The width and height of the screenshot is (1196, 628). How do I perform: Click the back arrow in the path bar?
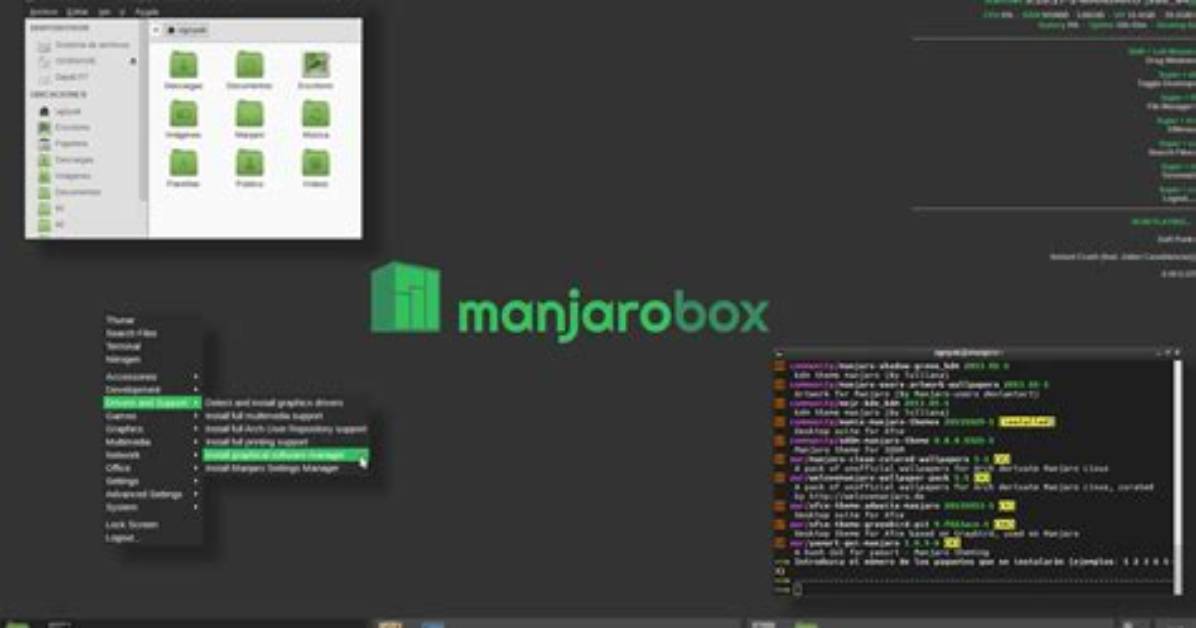pyautogui.click(x=156, y=31)
